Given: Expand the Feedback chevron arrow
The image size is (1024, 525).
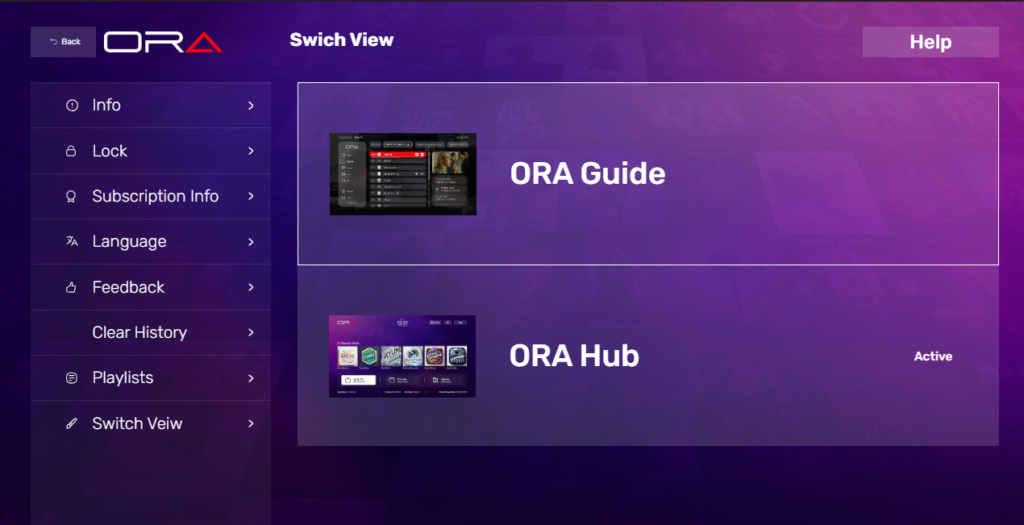Looking at the screenshot, I should click(x=251, y=287).
